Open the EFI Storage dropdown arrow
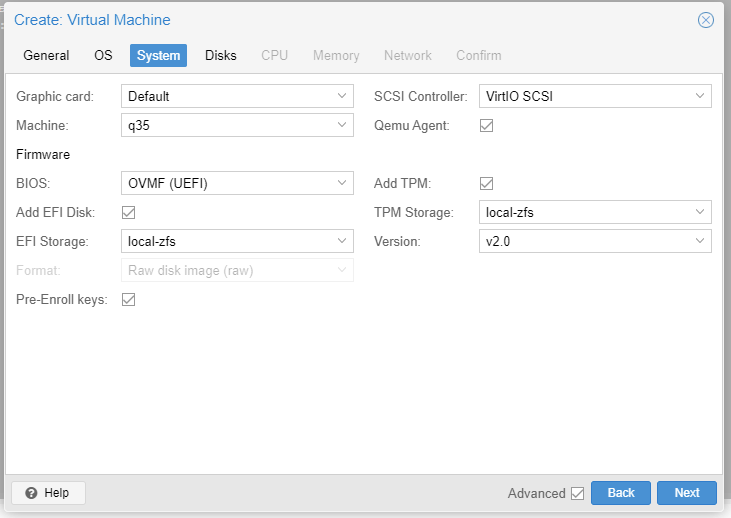 (x=342, y=241)
